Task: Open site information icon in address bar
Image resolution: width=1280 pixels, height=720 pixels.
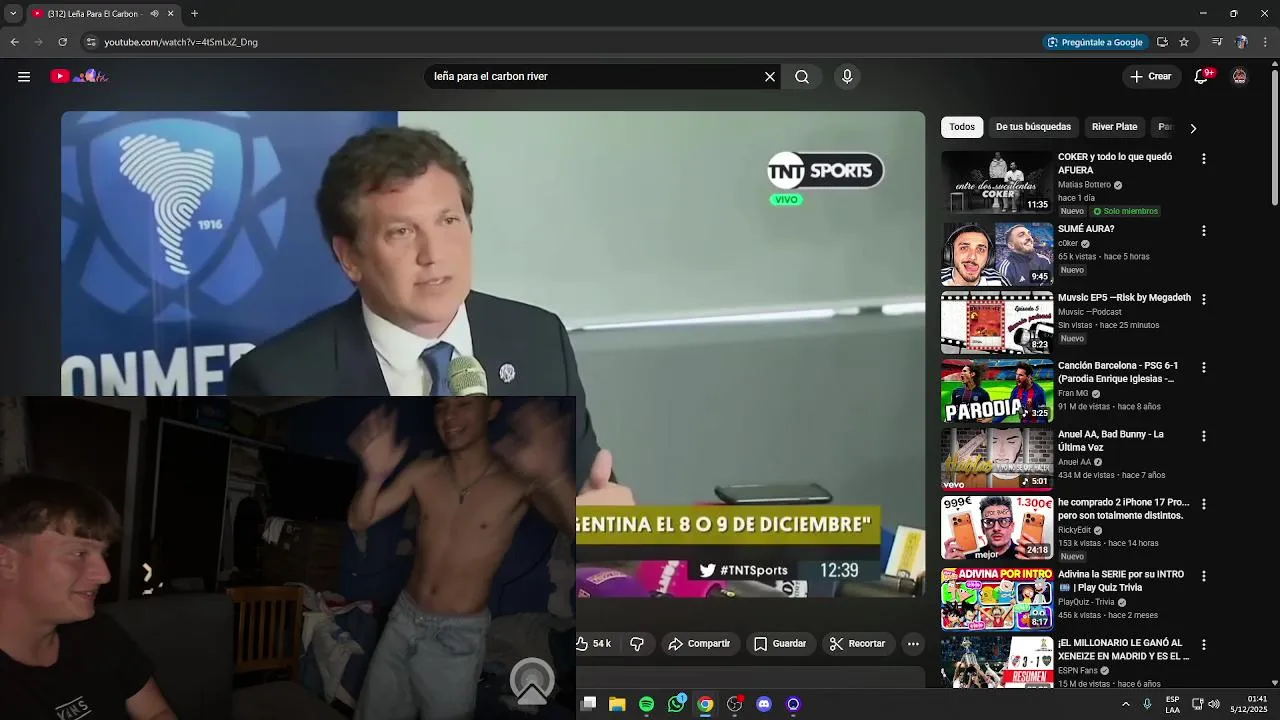Action: 91,42
